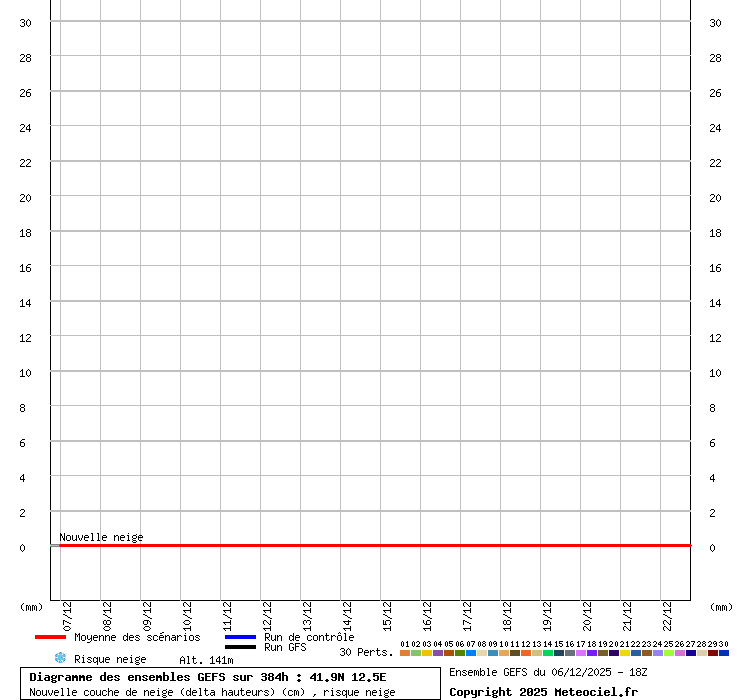Image resolution: width=740 pixels, height=700 pixels.
Task: Click the Ensemble GEFS du 06/12/2025 label
Action: [547, 672]
